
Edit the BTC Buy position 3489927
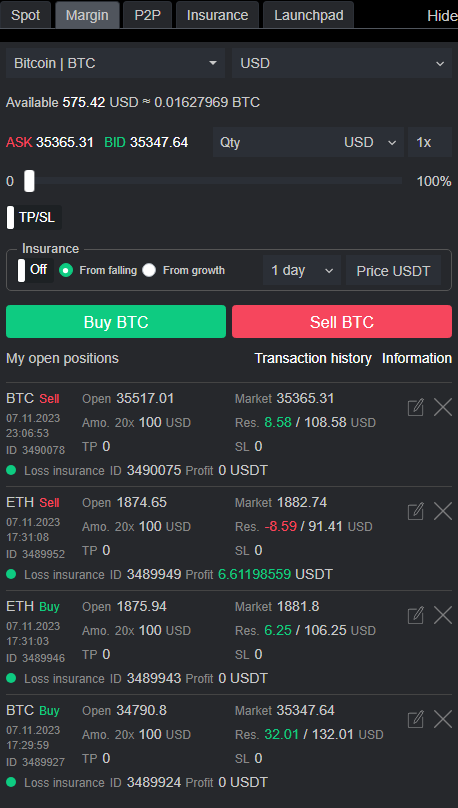pyautogui.click(x=415, y=719)
